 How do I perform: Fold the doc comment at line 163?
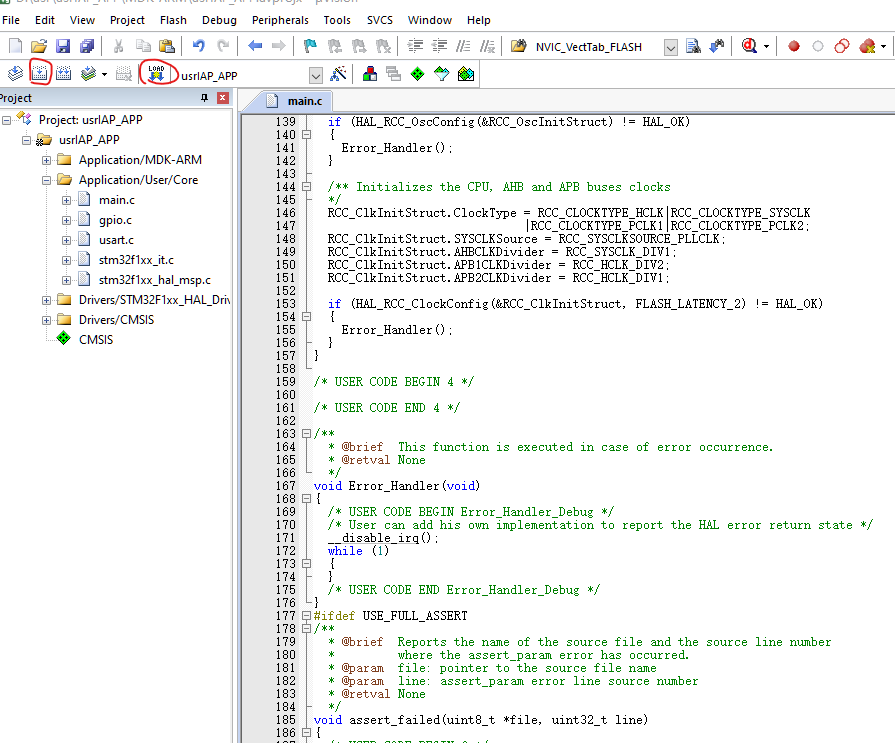point(307,434)
